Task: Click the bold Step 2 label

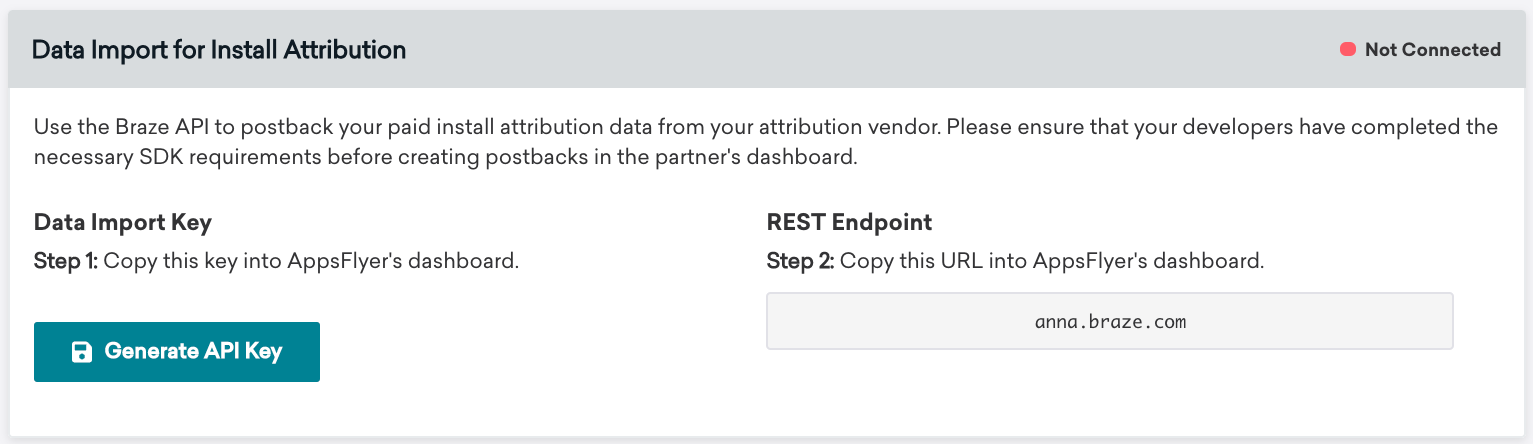Action: click(801, 262)
